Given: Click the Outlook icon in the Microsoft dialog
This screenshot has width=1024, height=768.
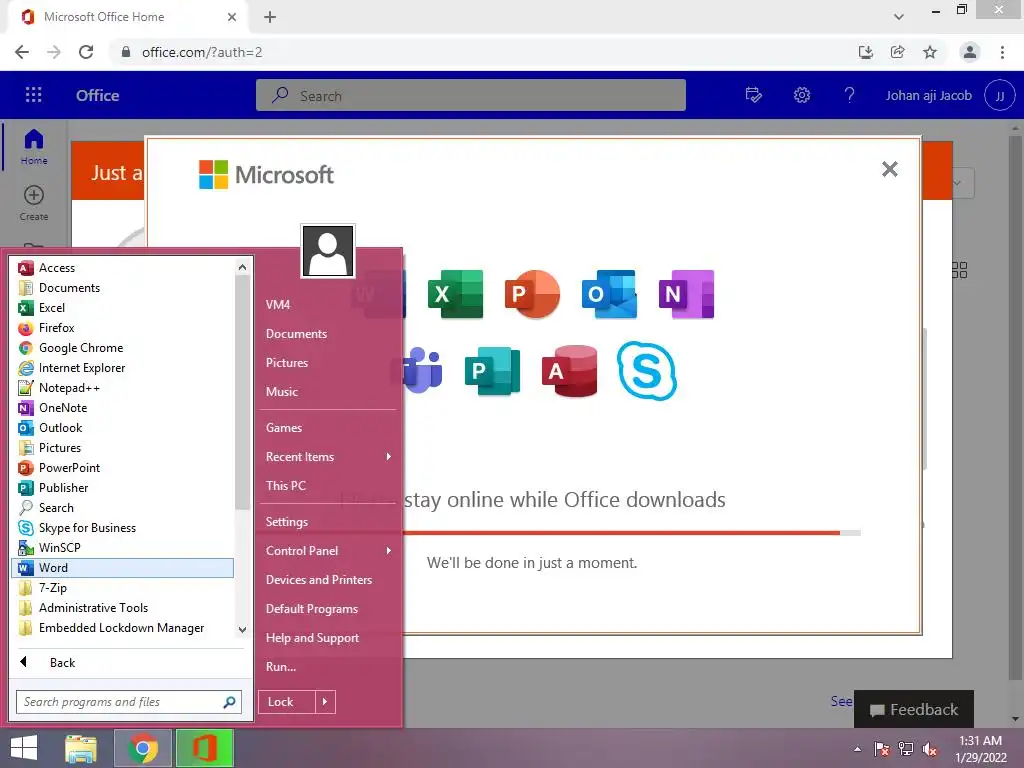Looking at the screenshot, I should pos(609,294).
